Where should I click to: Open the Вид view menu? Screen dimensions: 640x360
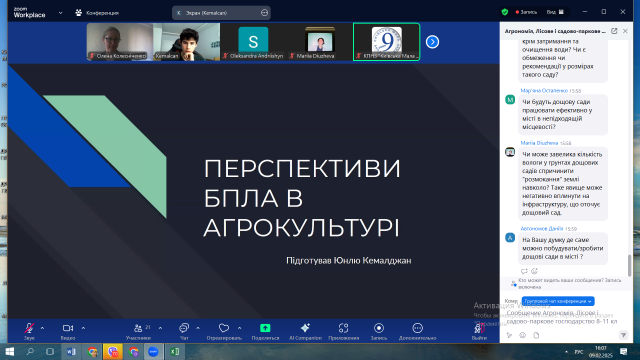pyautogui.click(x=555, y=12)
